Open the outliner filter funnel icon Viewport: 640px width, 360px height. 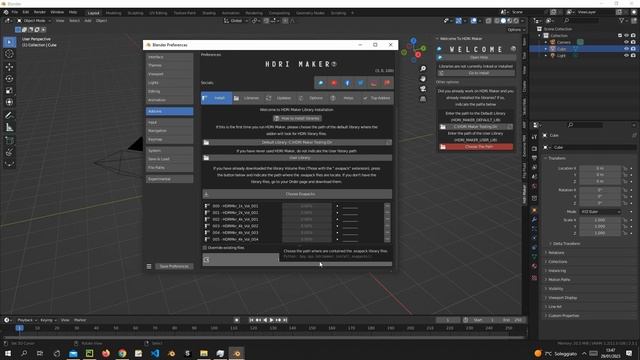point(622,20)
